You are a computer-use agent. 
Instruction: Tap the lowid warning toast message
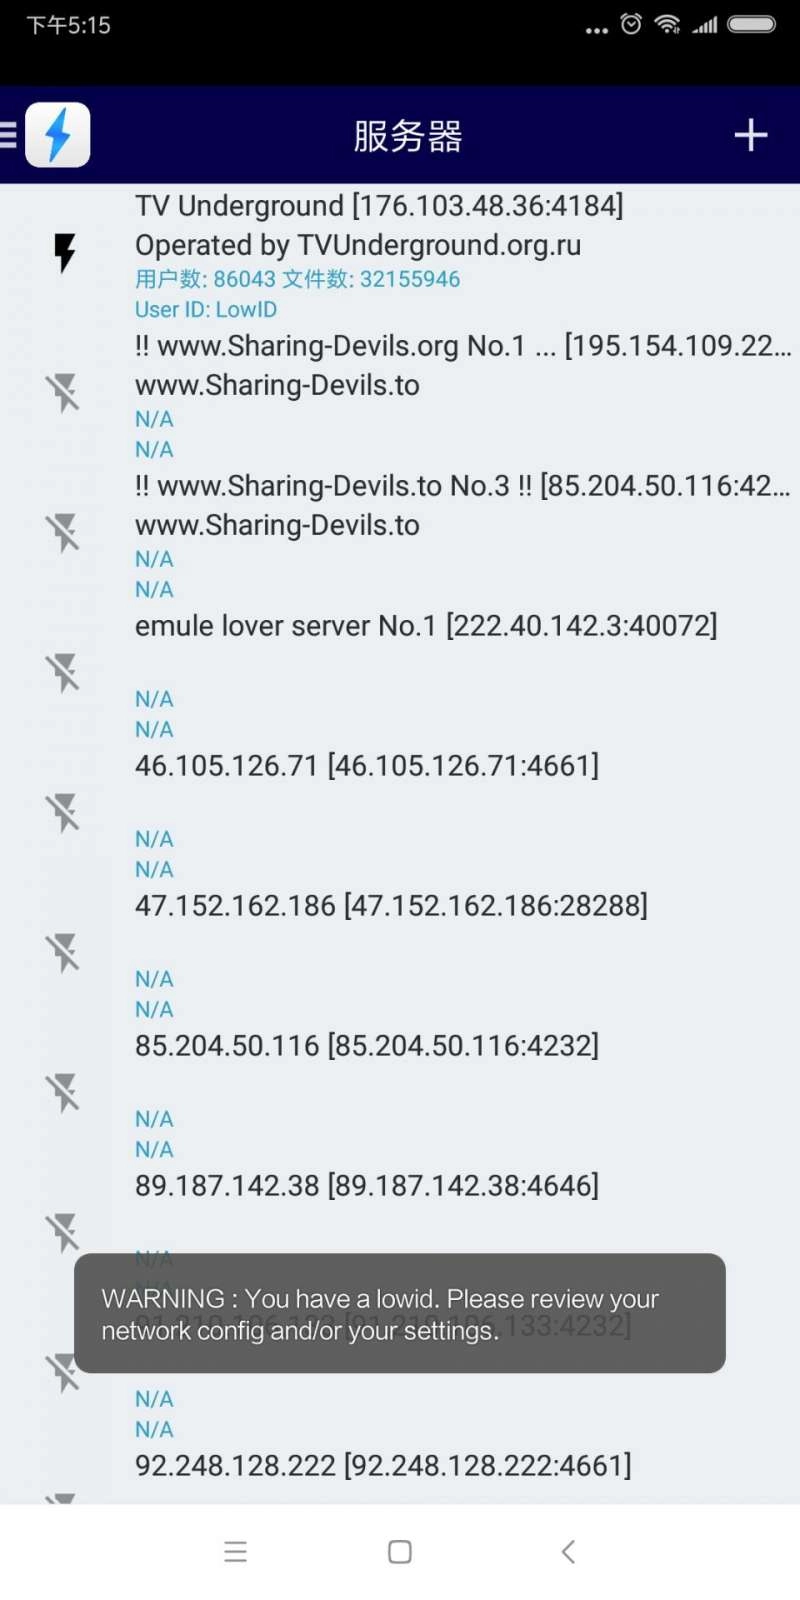point(400,1313)
